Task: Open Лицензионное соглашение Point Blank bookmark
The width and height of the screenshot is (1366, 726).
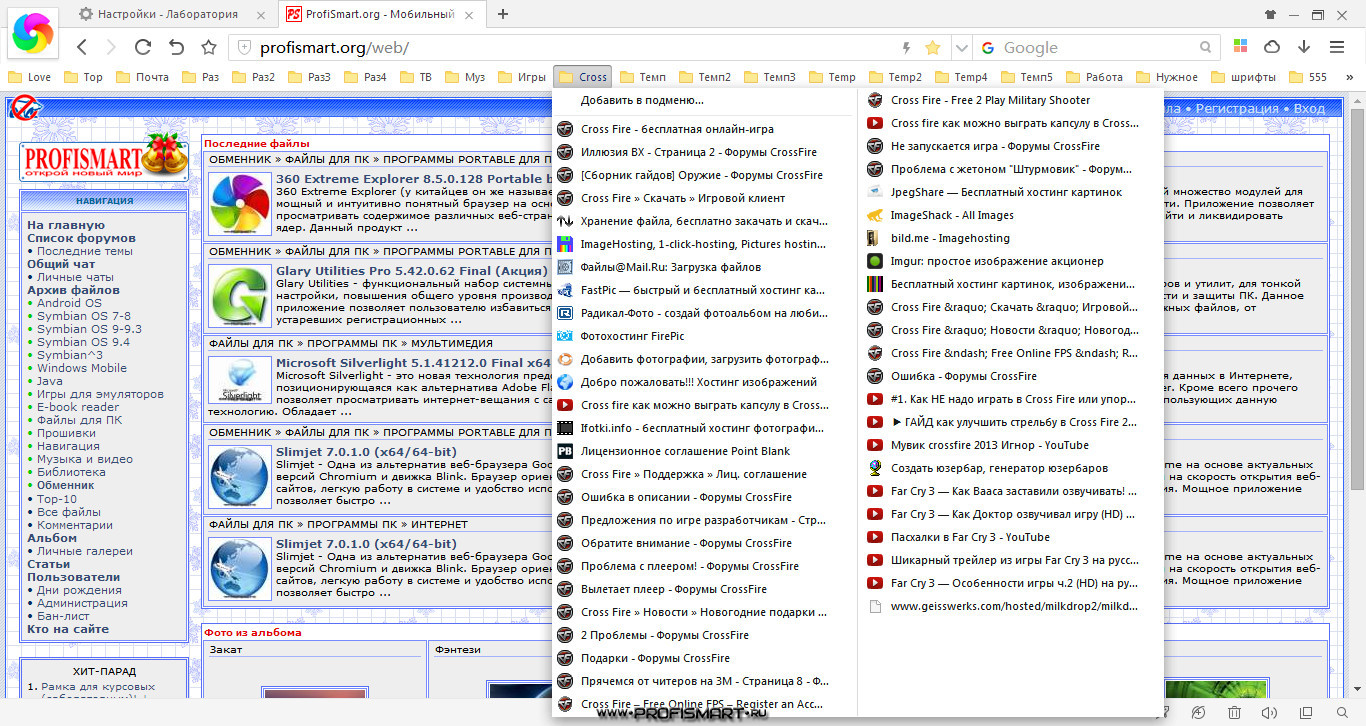Action: click(x=704, y=451)
